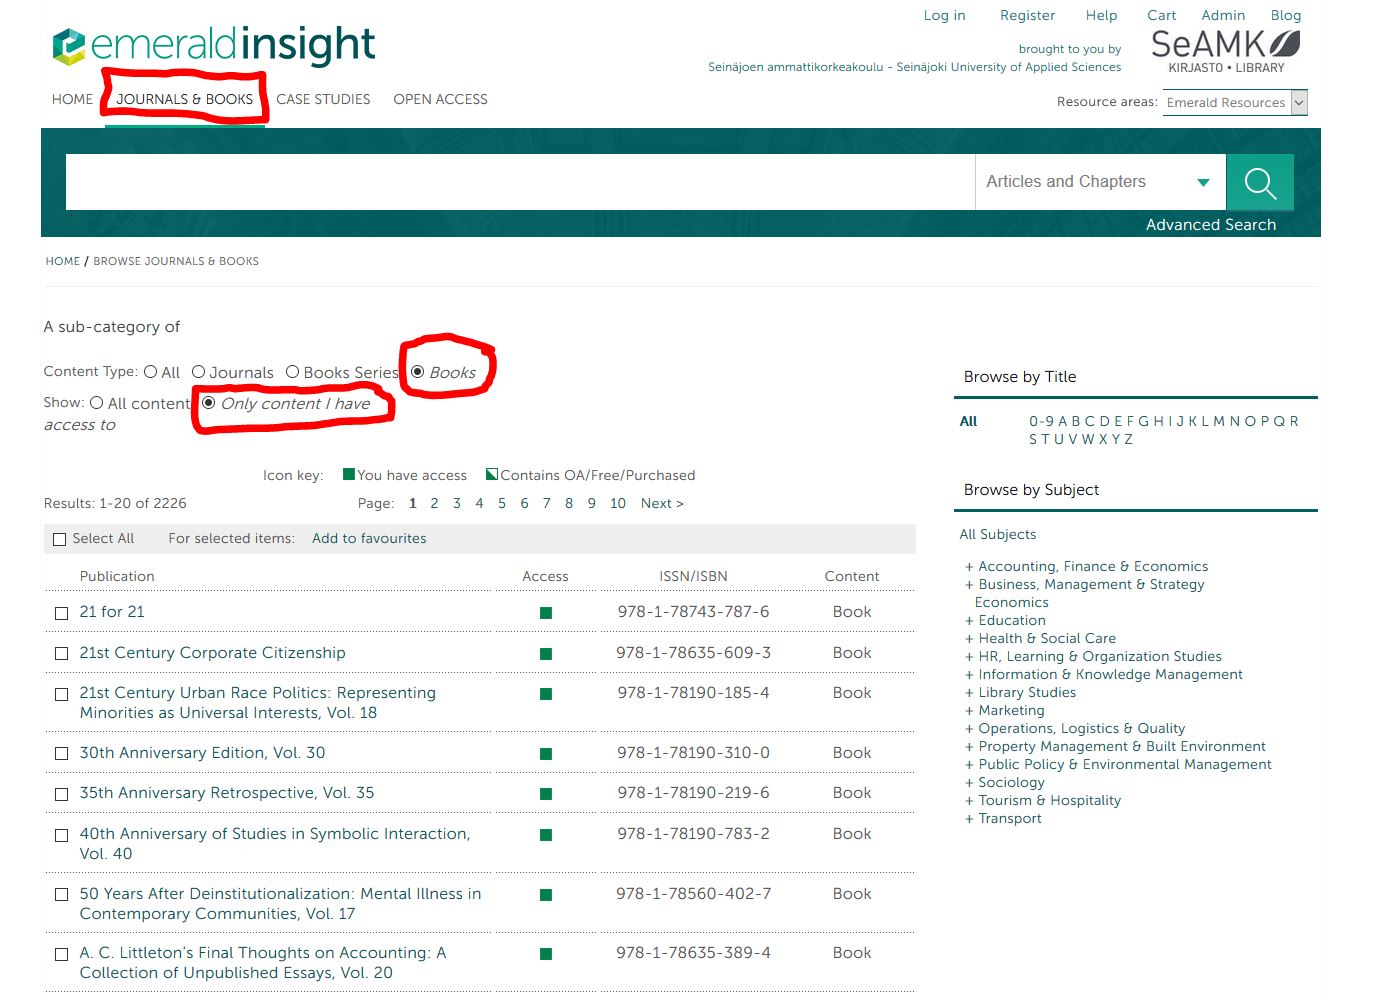Select the Books Series radio button
Screen dimensions: 1396x996
point(292,372)
